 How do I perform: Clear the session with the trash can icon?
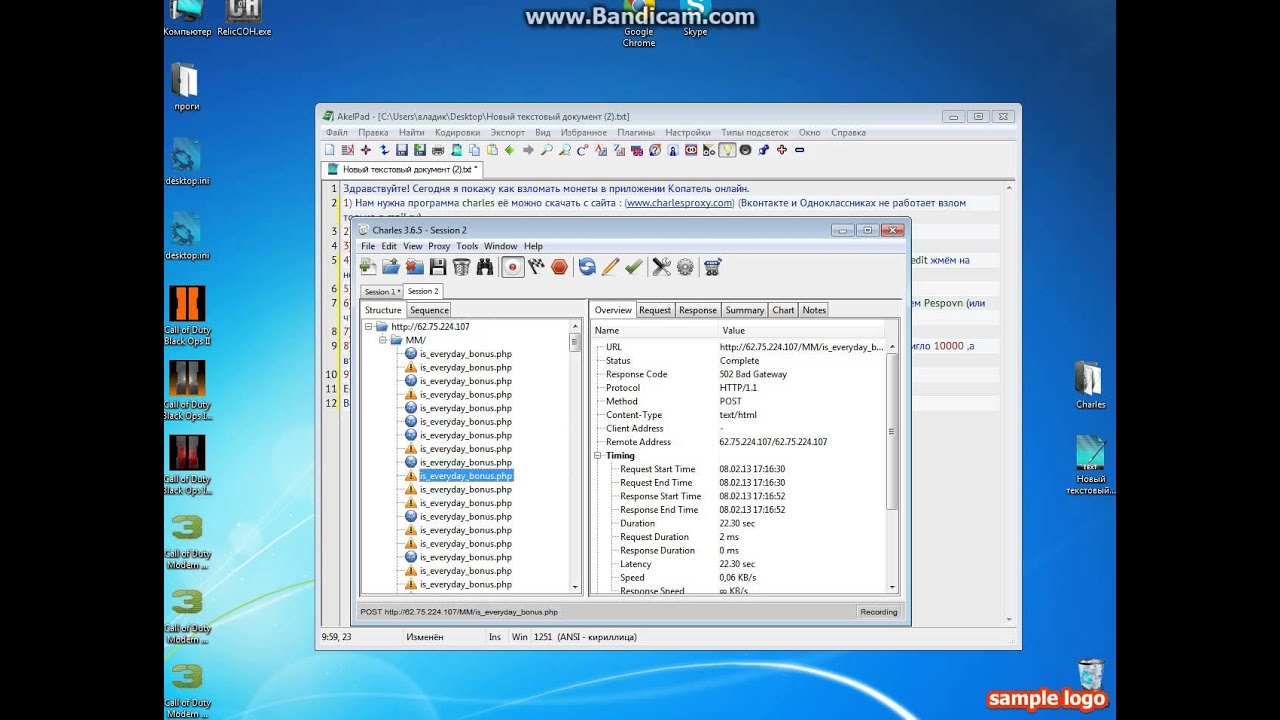(x=461, y=267)
